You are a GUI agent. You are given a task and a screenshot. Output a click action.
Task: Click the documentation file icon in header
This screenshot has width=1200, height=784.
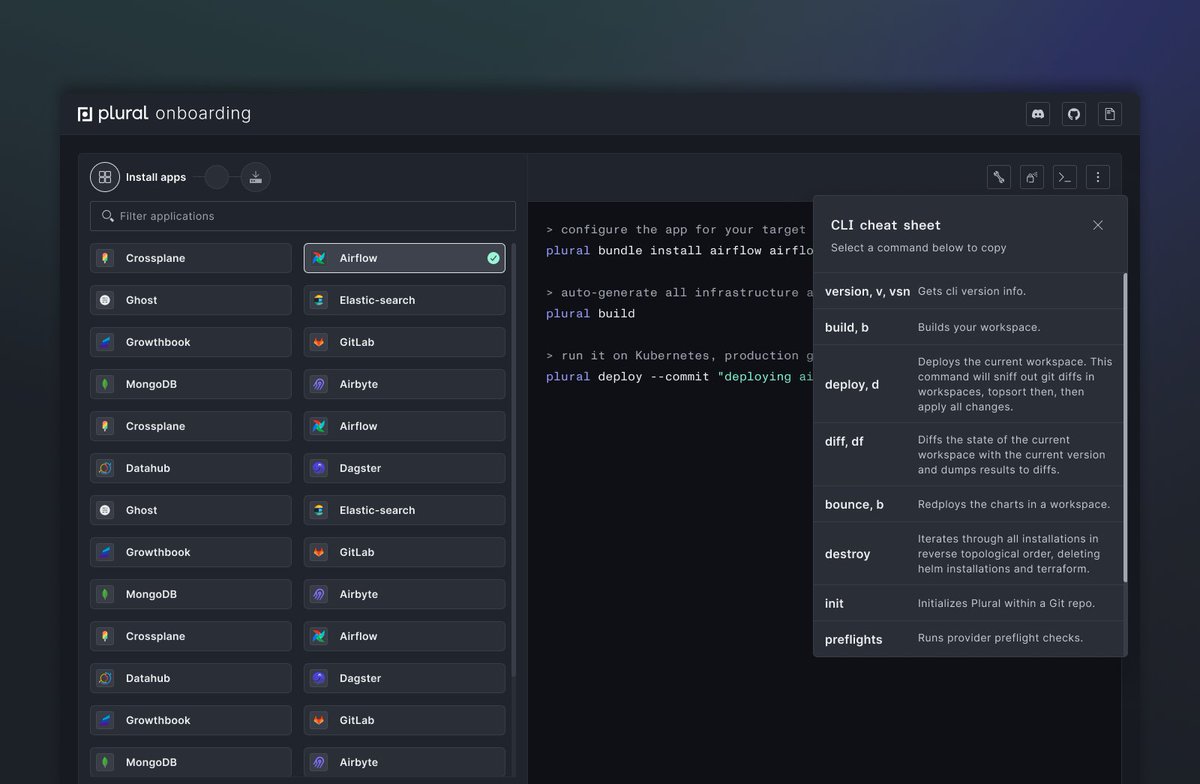(x=1109, y=113)
